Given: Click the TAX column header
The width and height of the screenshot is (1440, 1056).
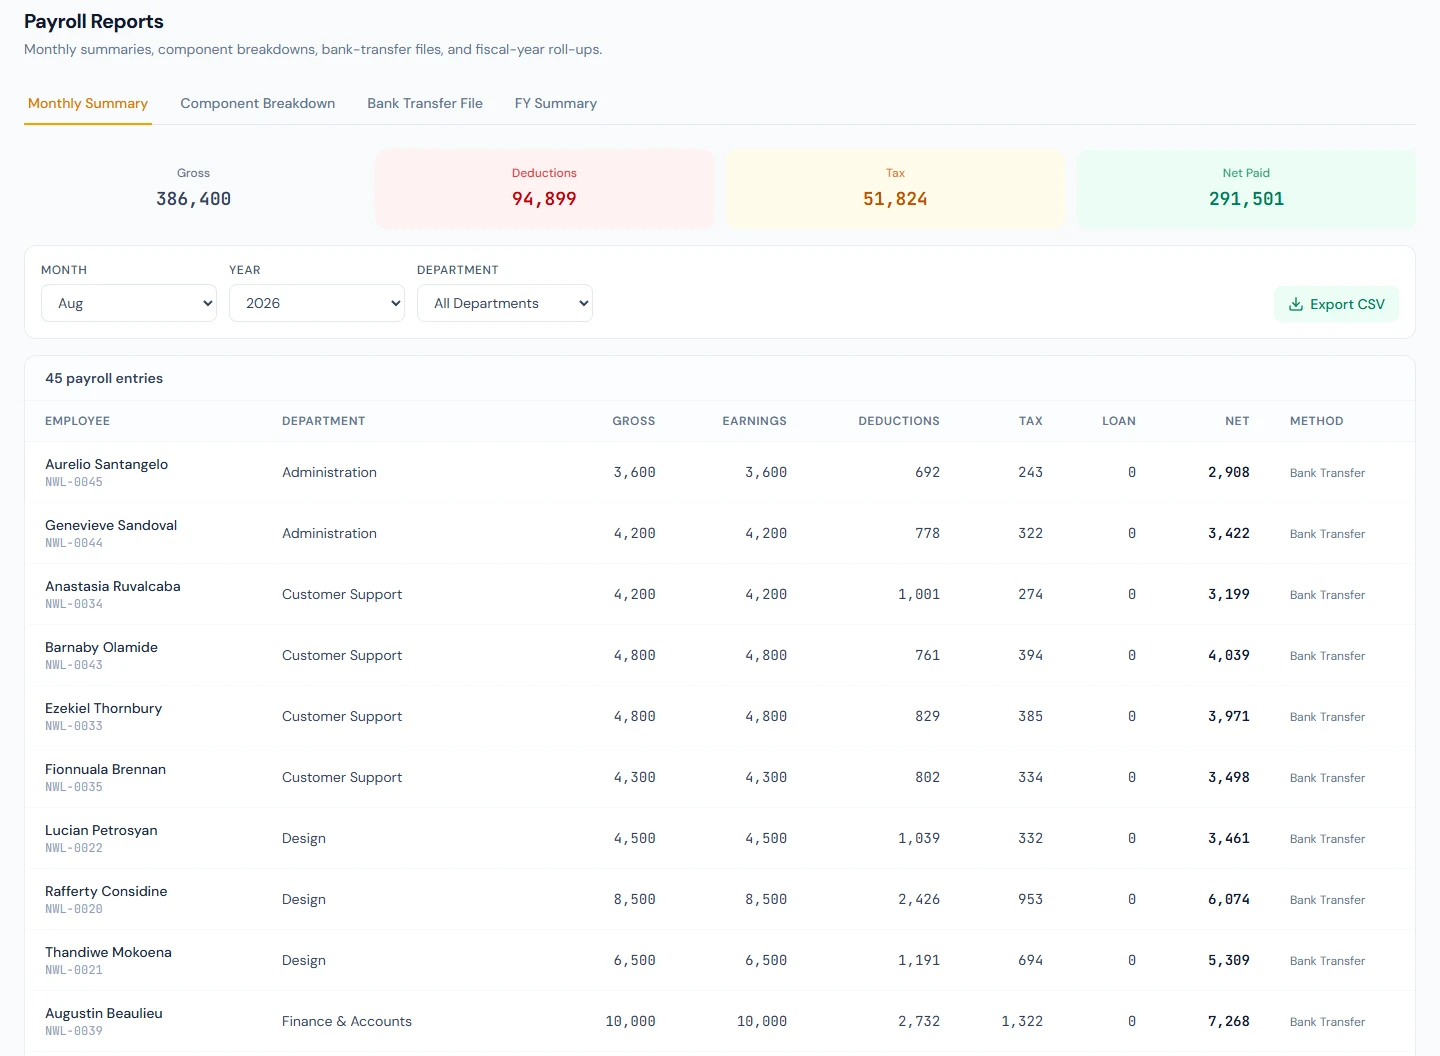Looking at the screenshot, I should [x=1031, y=421].
